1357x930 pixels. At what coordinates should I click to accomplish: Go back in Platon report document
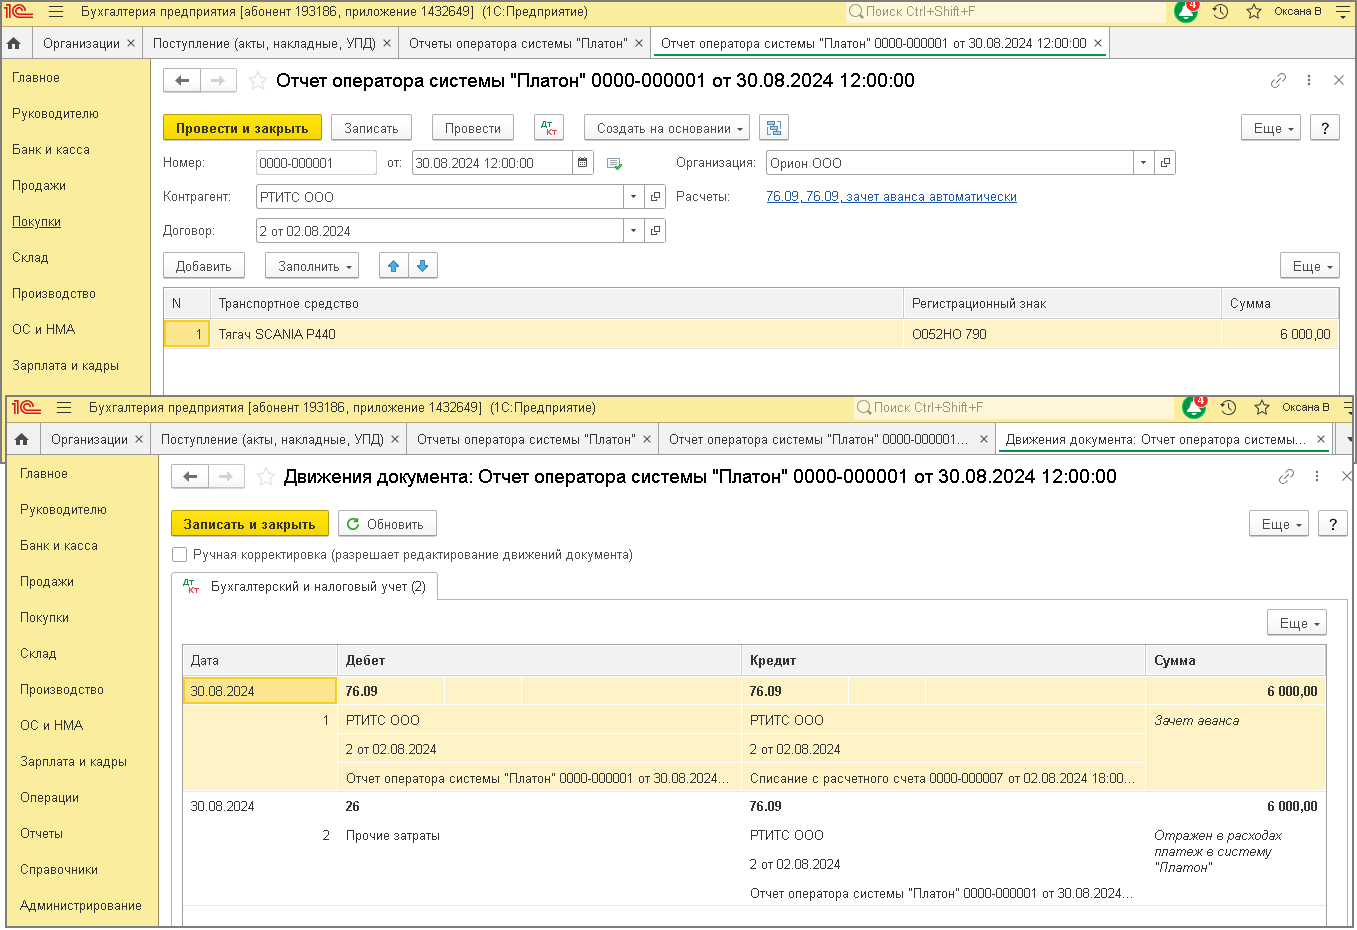pos(182,81)
